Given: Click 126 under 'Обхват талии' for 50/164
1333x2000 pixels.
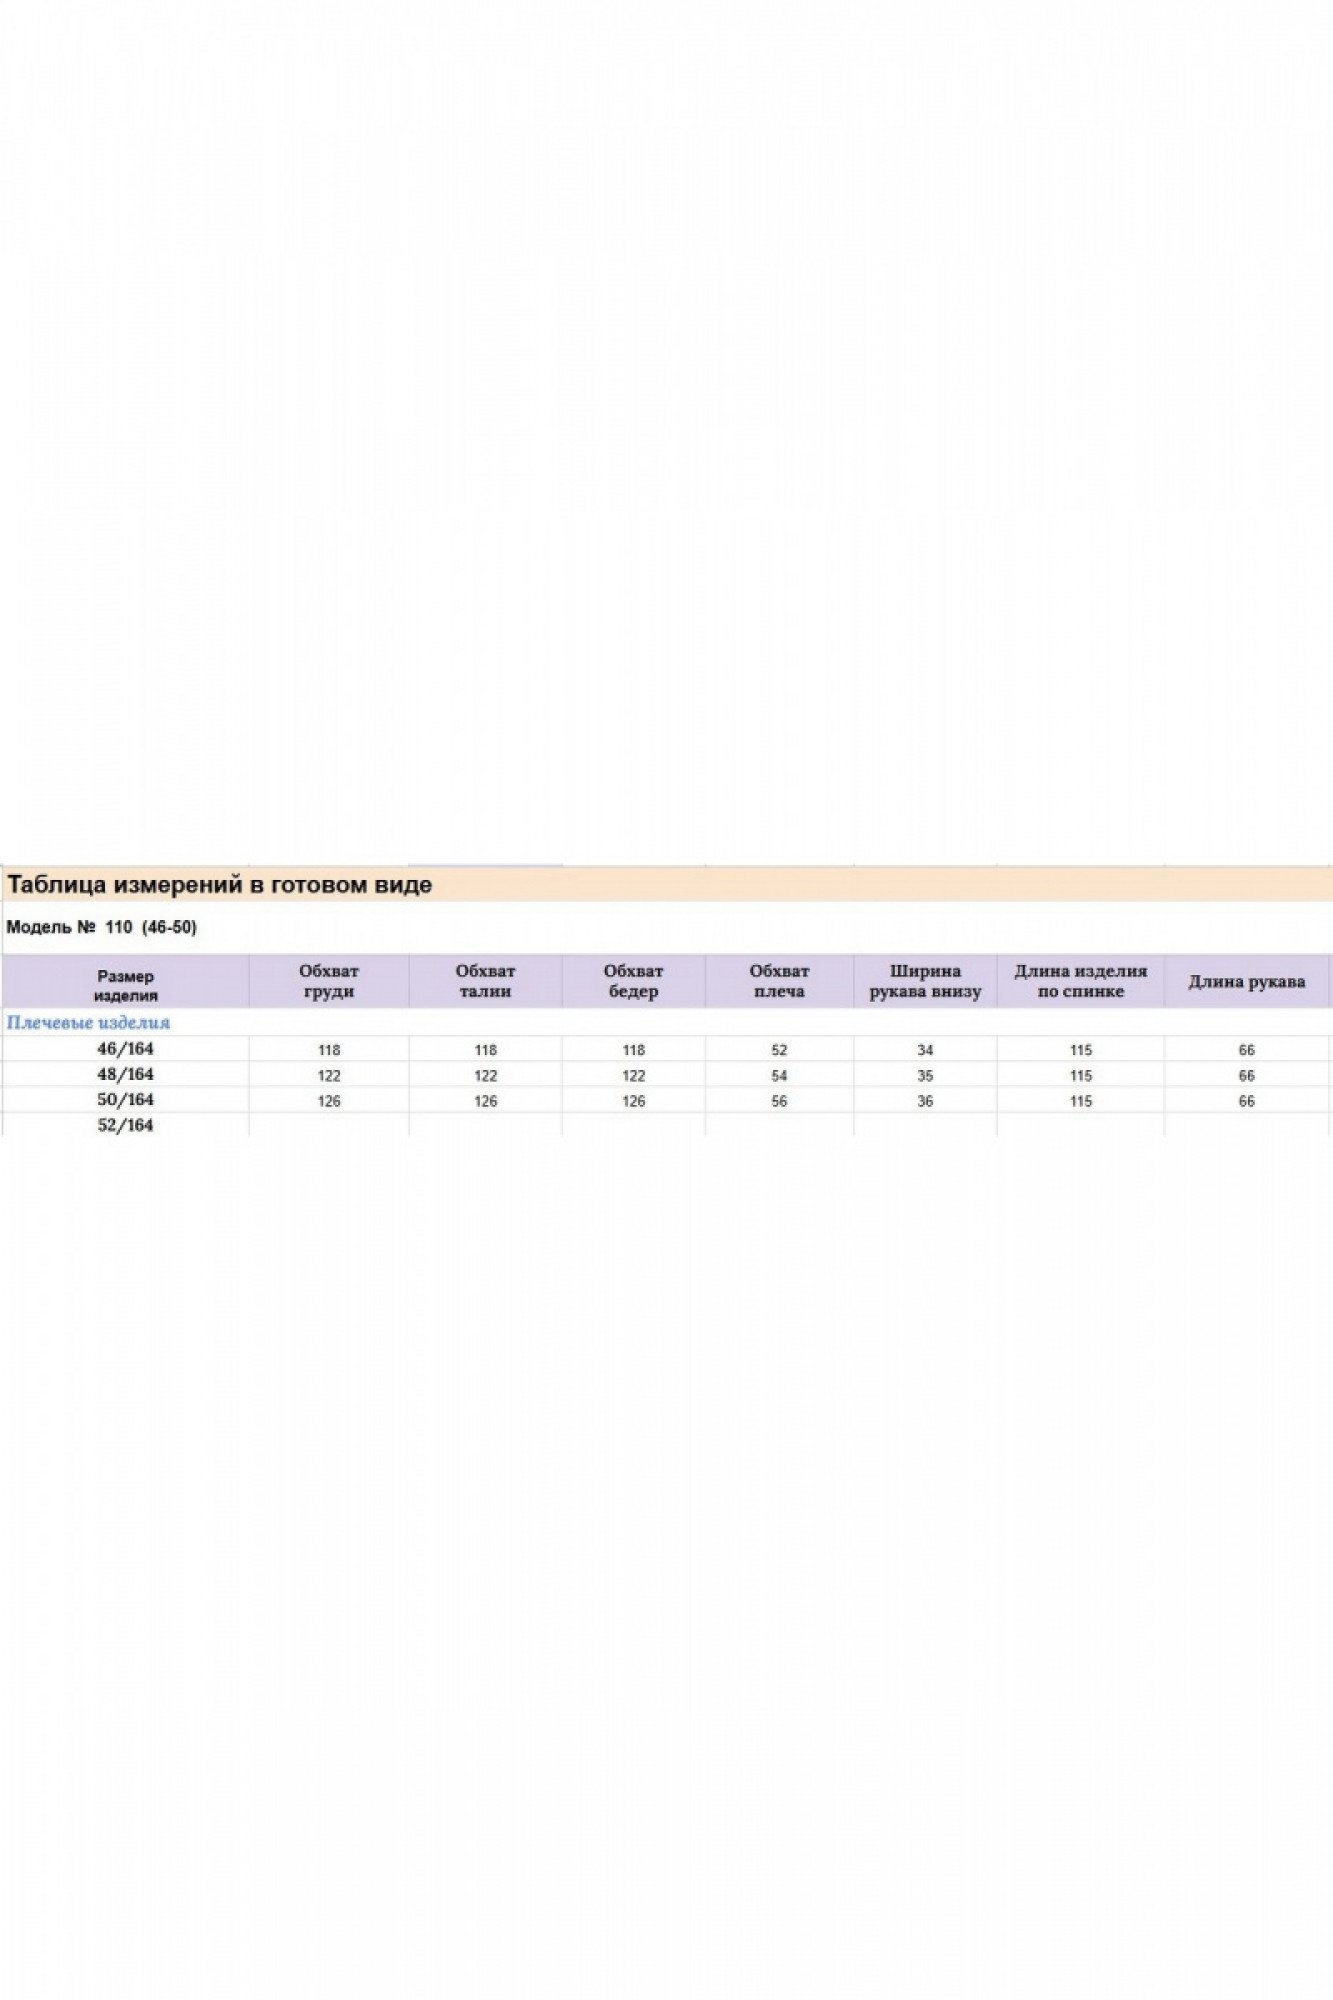Looking at the screenshot, I should [486, 1102].
